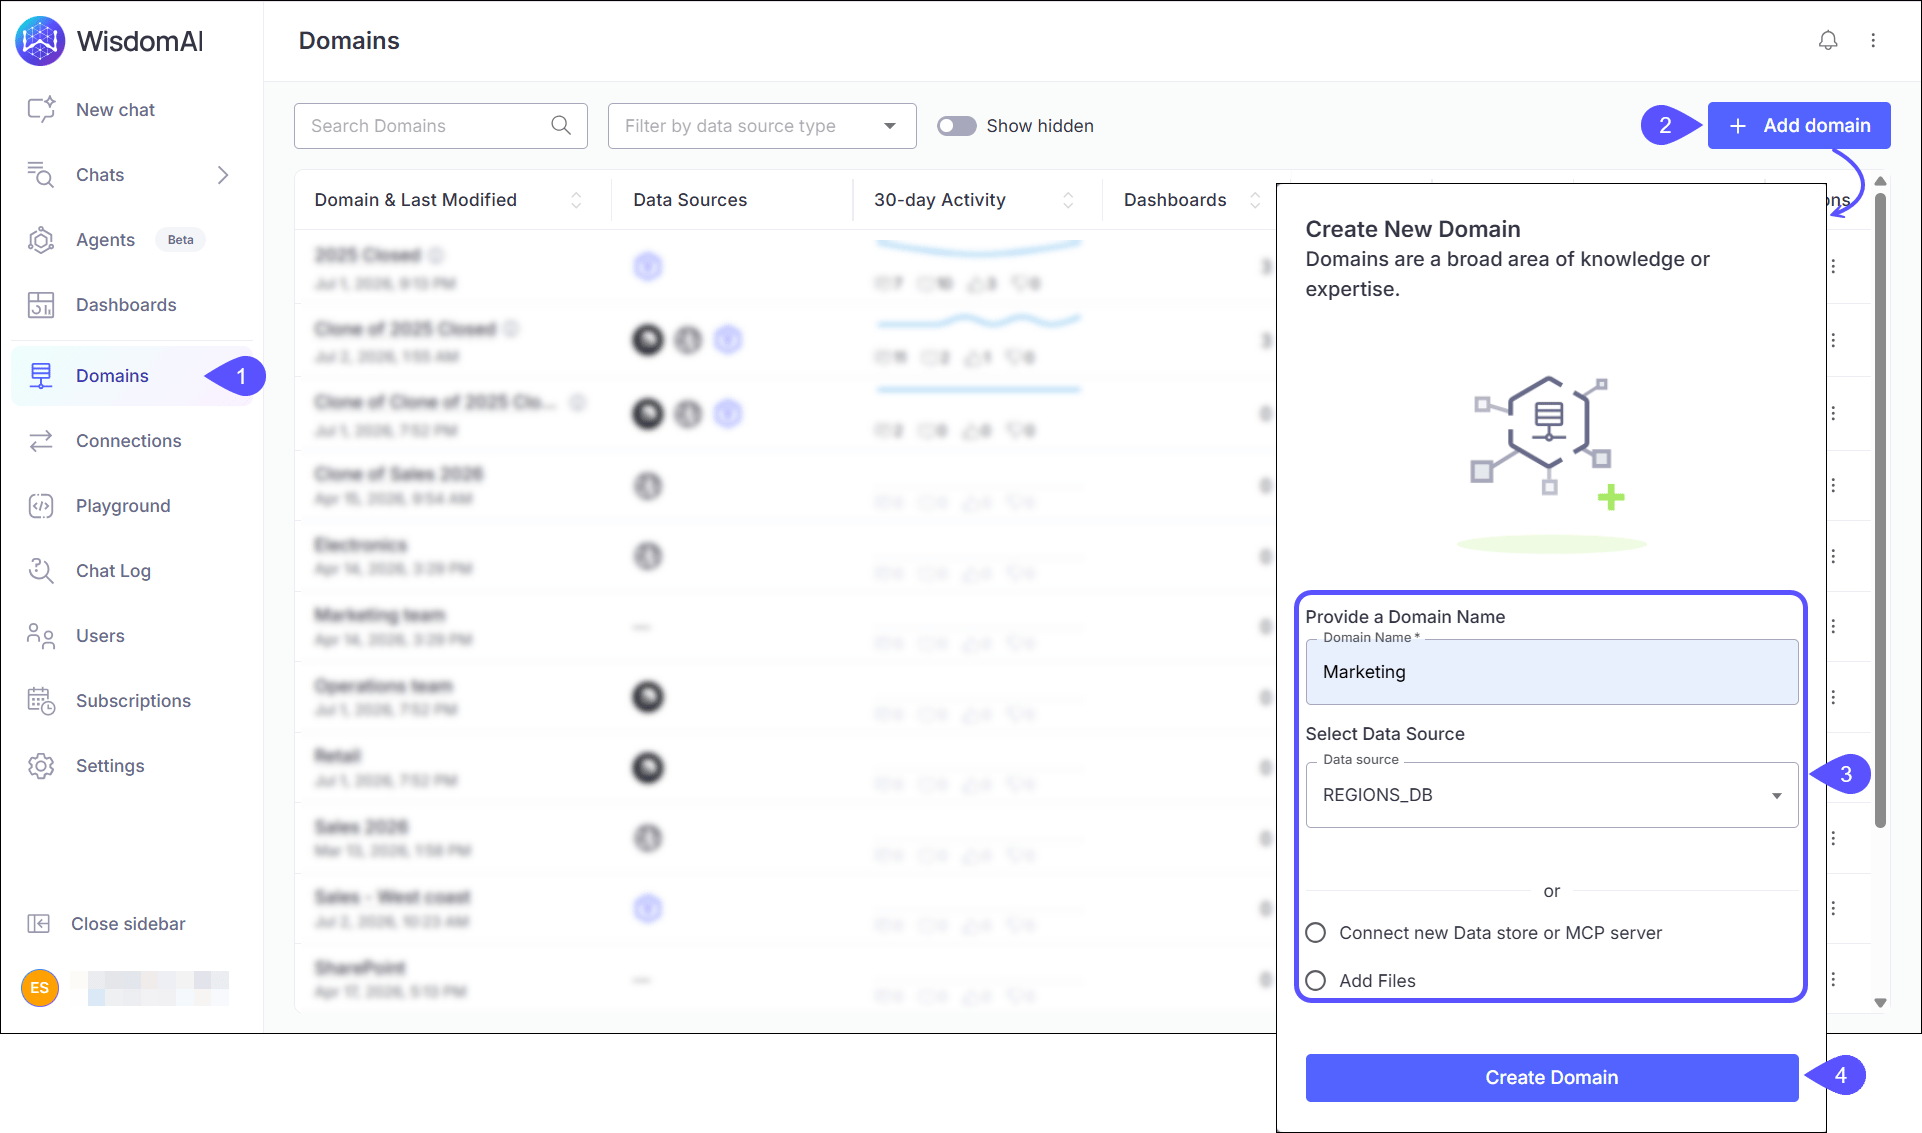Click the Users sidebar label
Screen dimensions: 1922x1133
point(100,636)
